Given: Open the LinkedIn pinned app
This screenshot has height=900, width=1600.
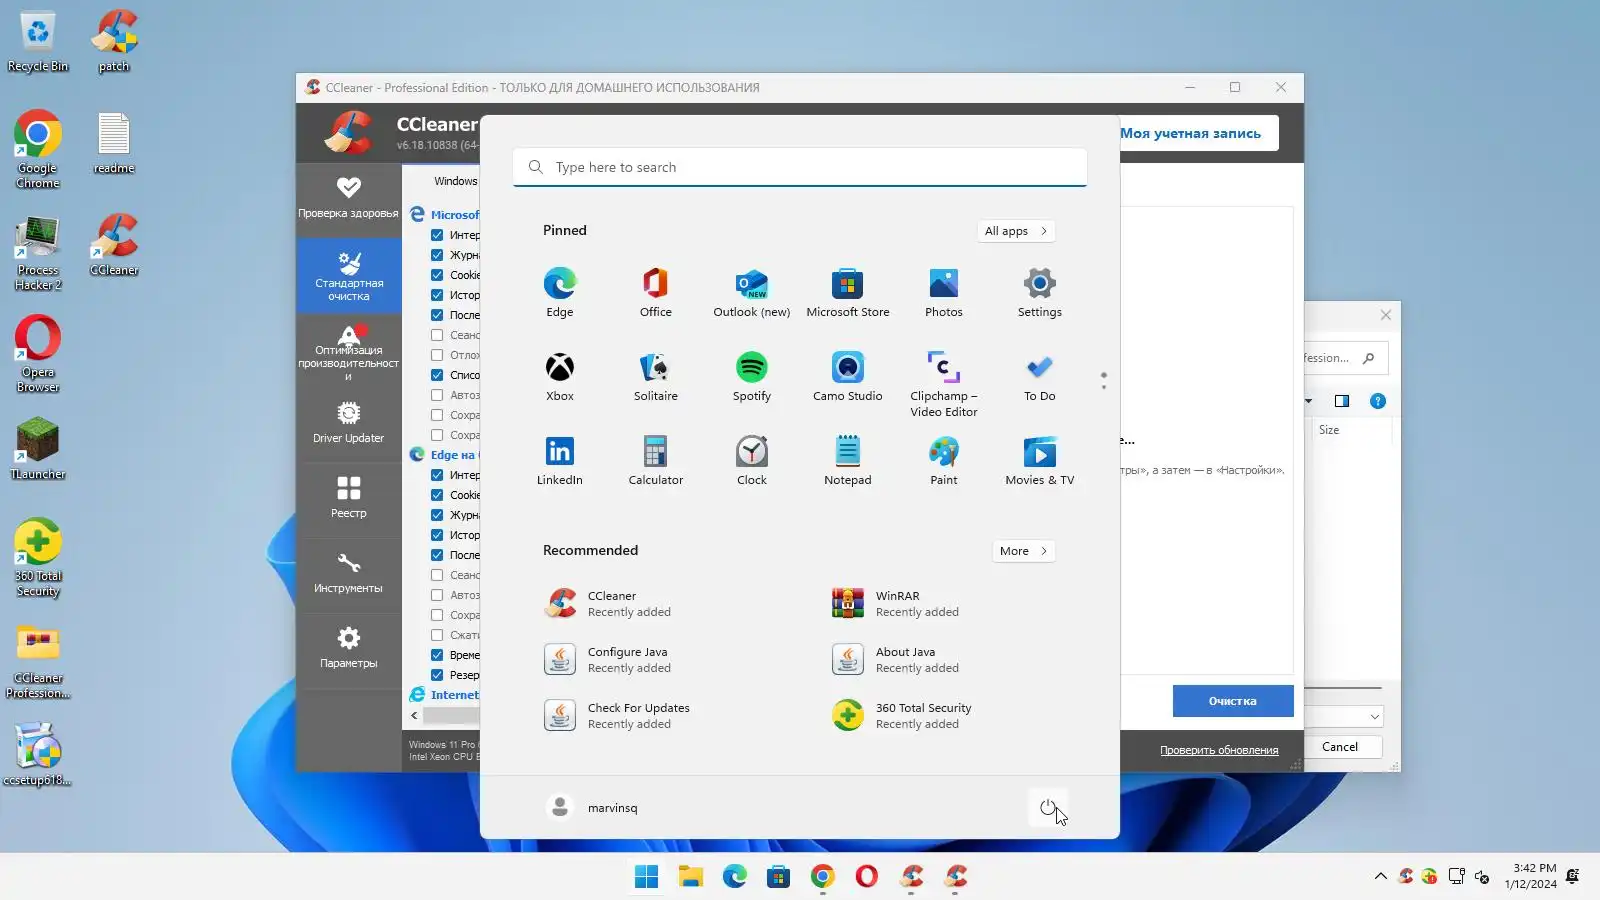Looking at the screenshot, I should (560, 461).
